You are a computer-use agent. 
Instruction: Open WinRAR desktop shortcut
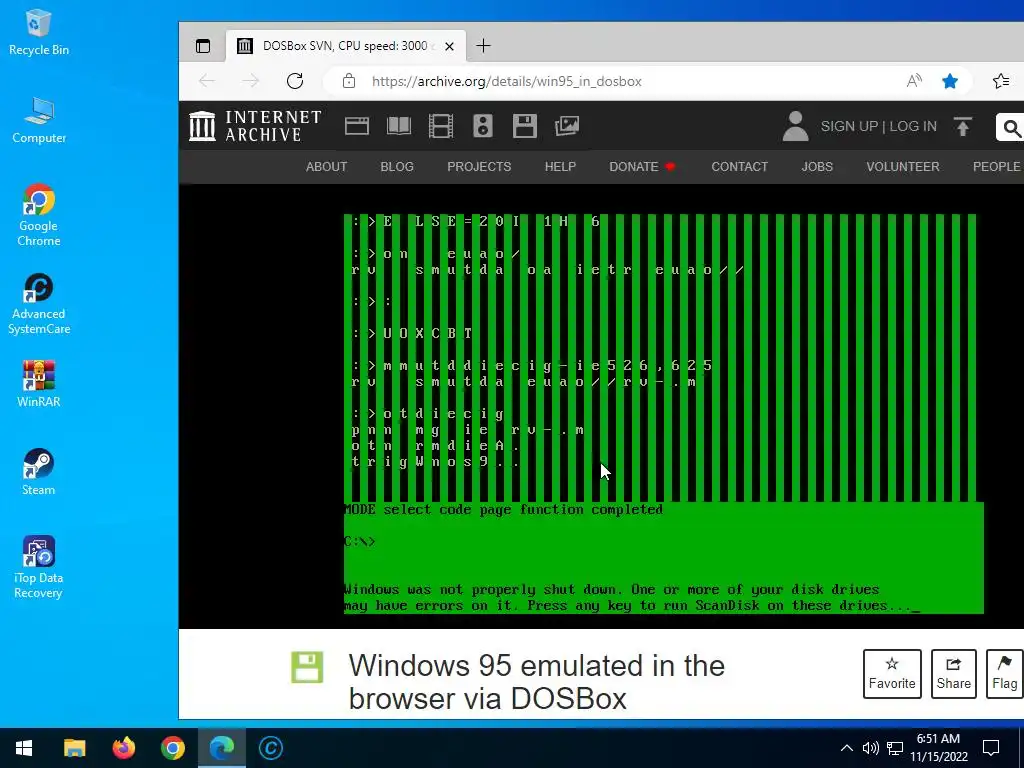pos(39,383)
